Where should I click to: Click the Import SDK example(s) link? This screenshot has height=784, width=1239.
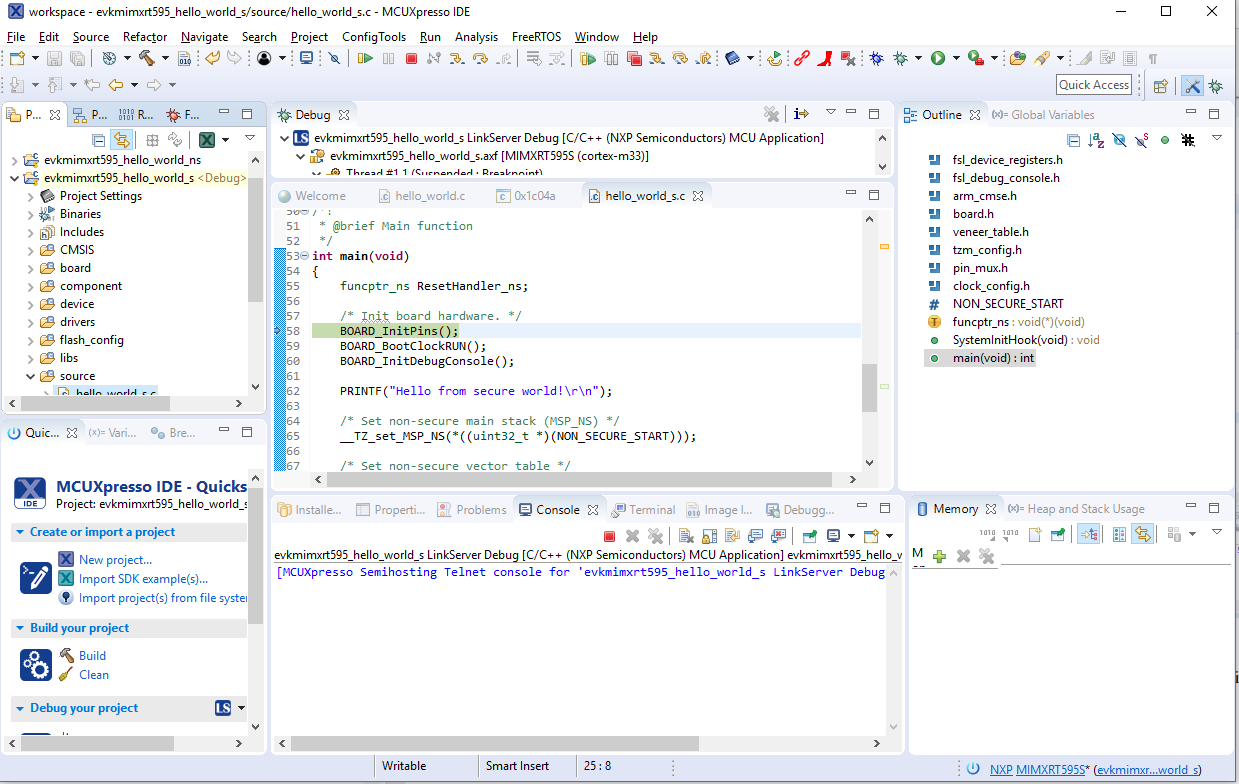143,578
